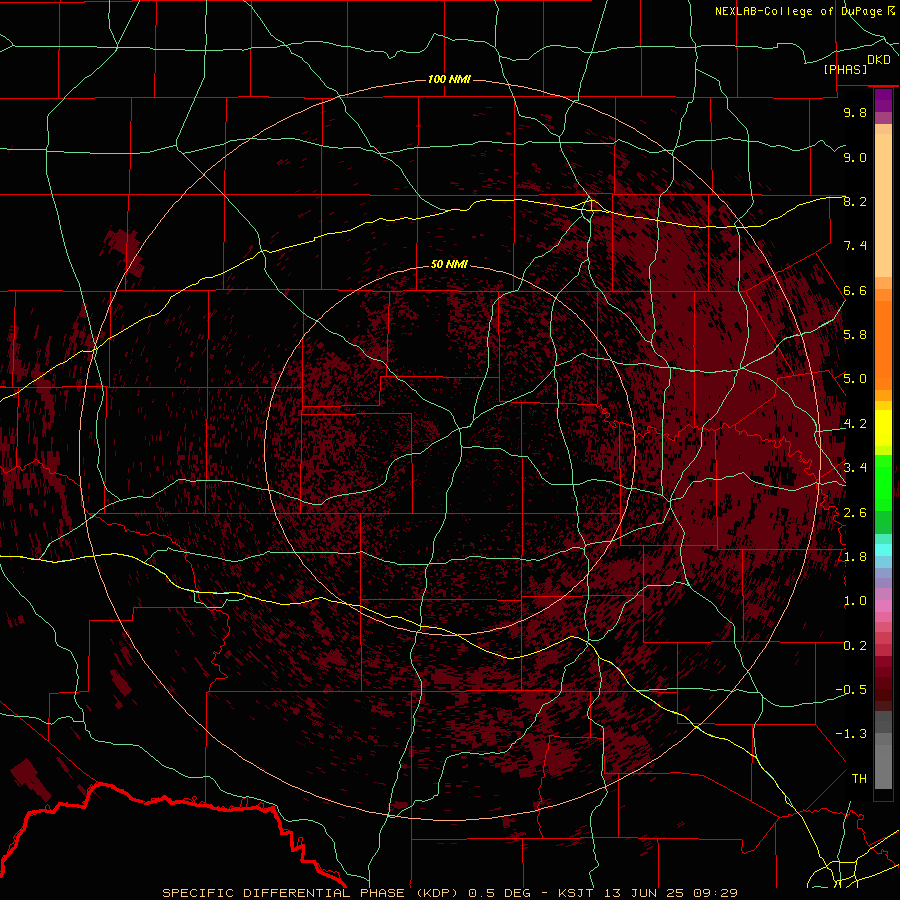Click the 7.4 value on the color scale
The image size is (900, 900).
tap(855, 246)
